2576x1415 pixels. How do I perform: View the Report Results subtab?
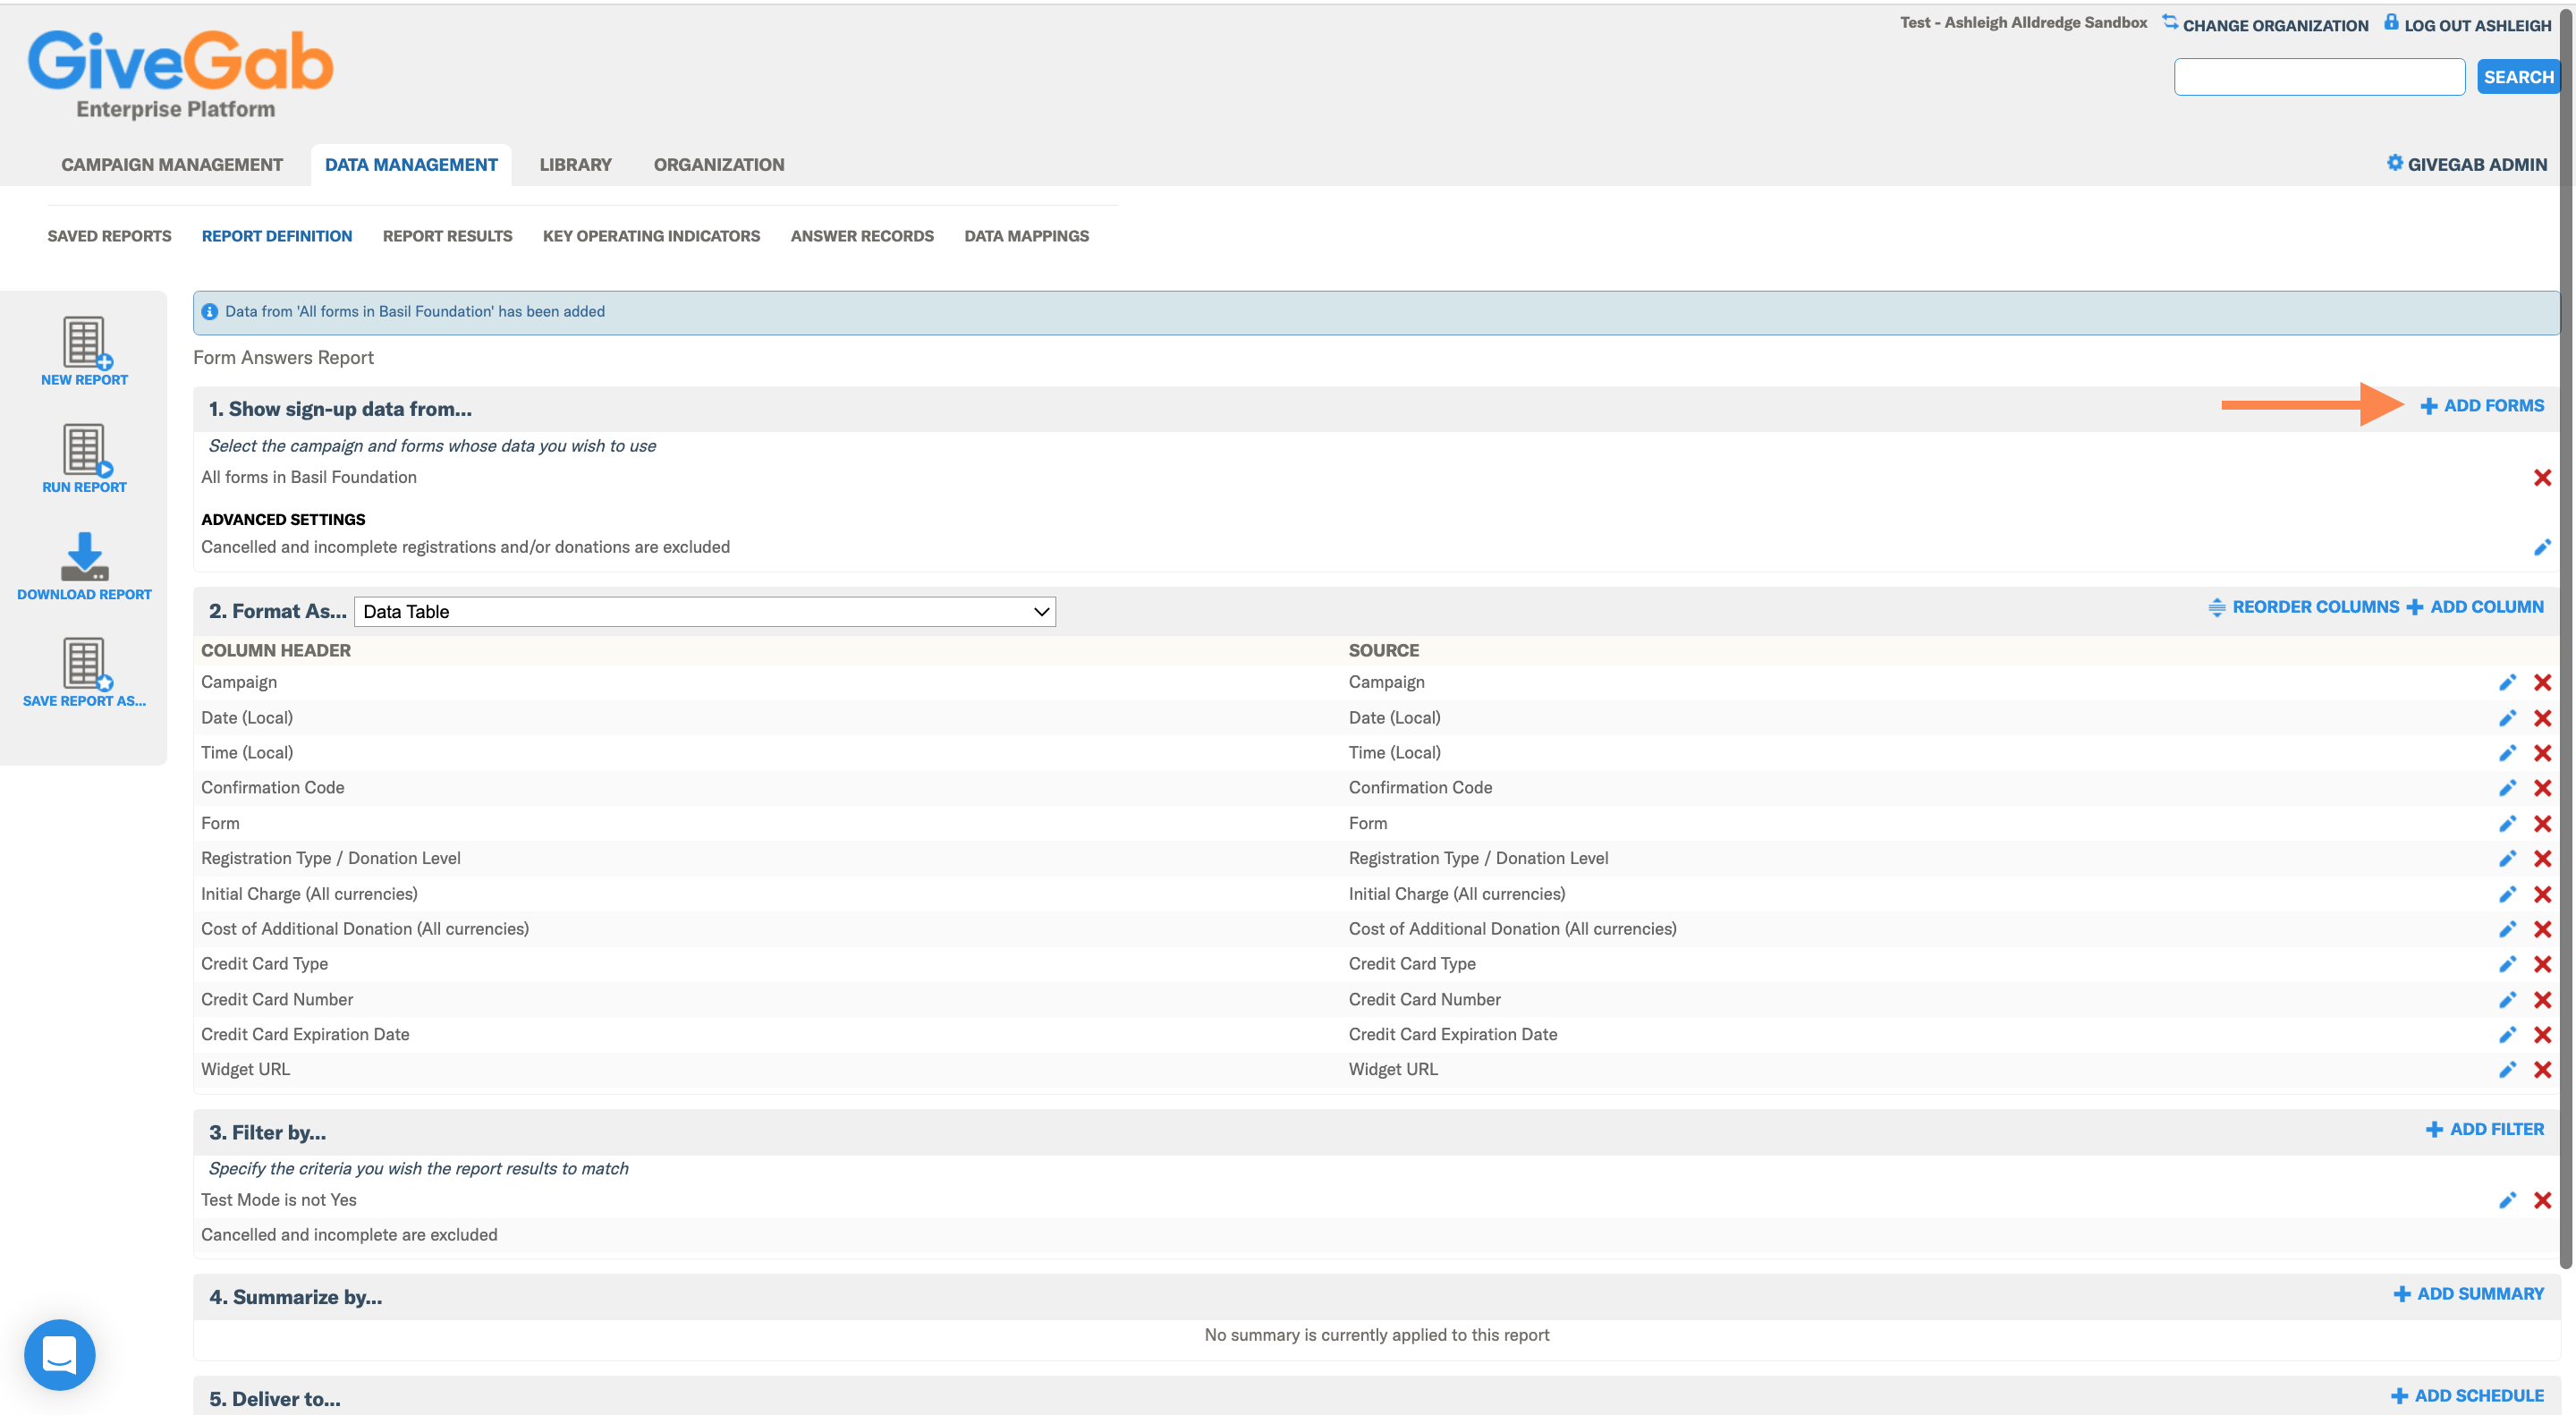[447, 236]
